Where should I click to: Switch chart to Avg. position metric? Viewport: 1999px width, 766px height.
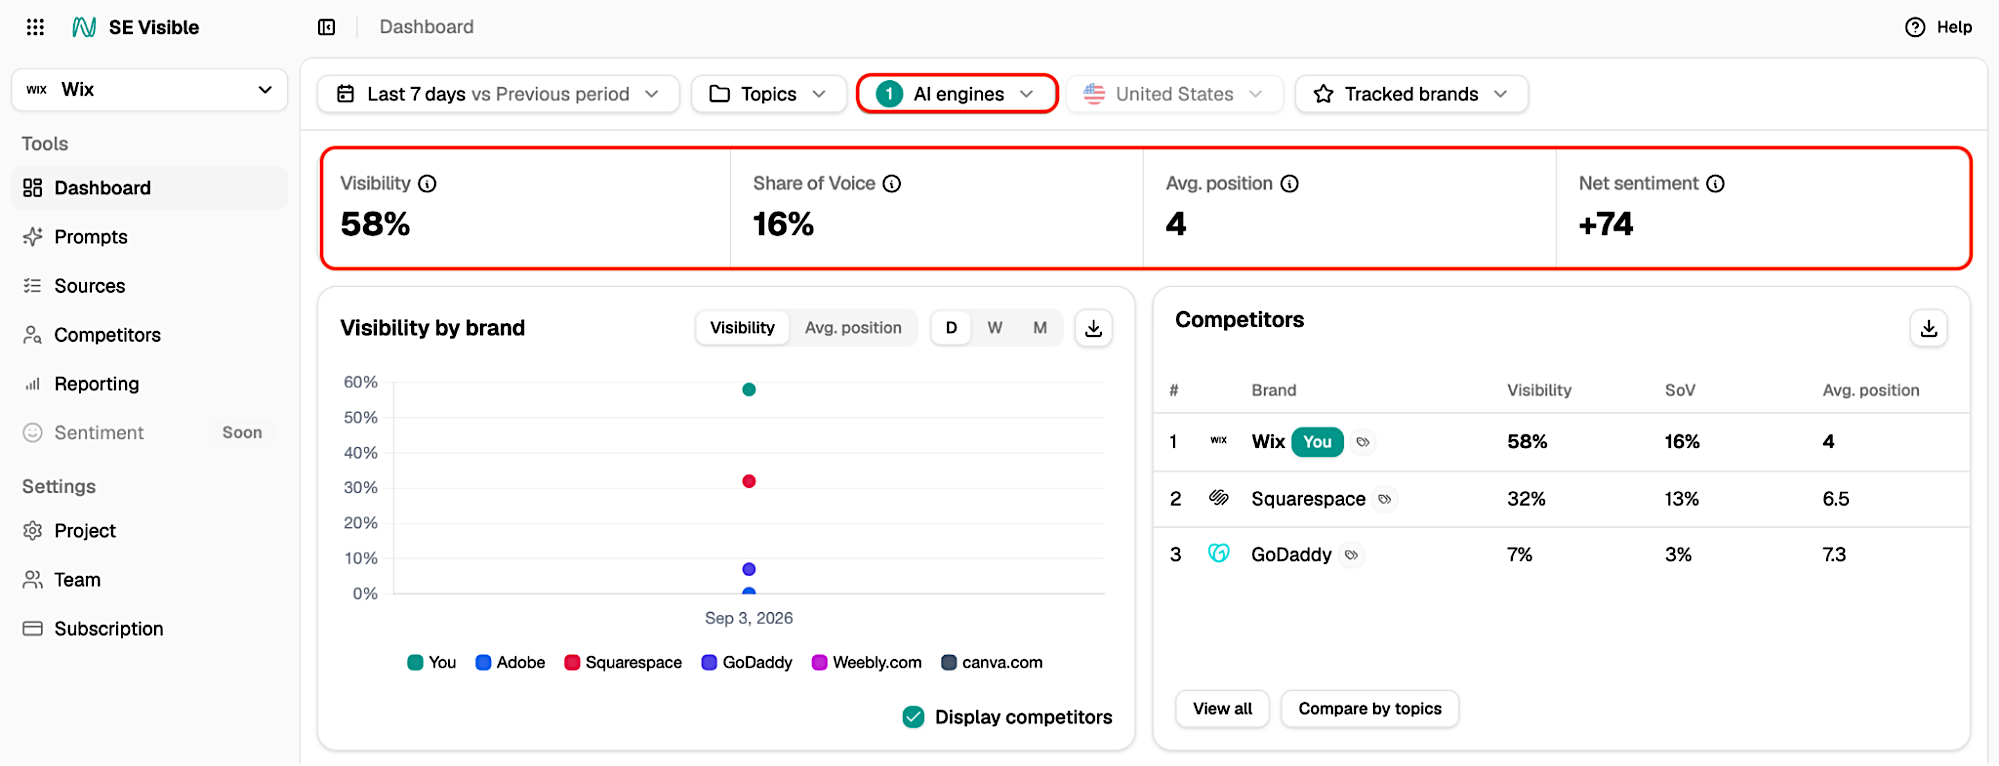click(853, 328)
